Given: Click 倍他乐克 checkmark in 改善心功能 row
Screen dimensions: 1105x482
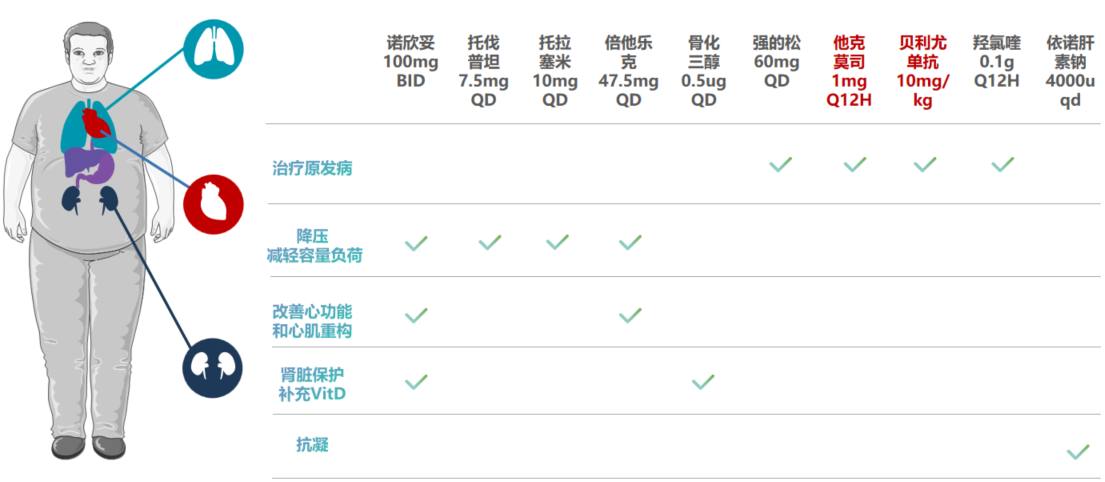Looking at the screenshot, I should [630, 314].
